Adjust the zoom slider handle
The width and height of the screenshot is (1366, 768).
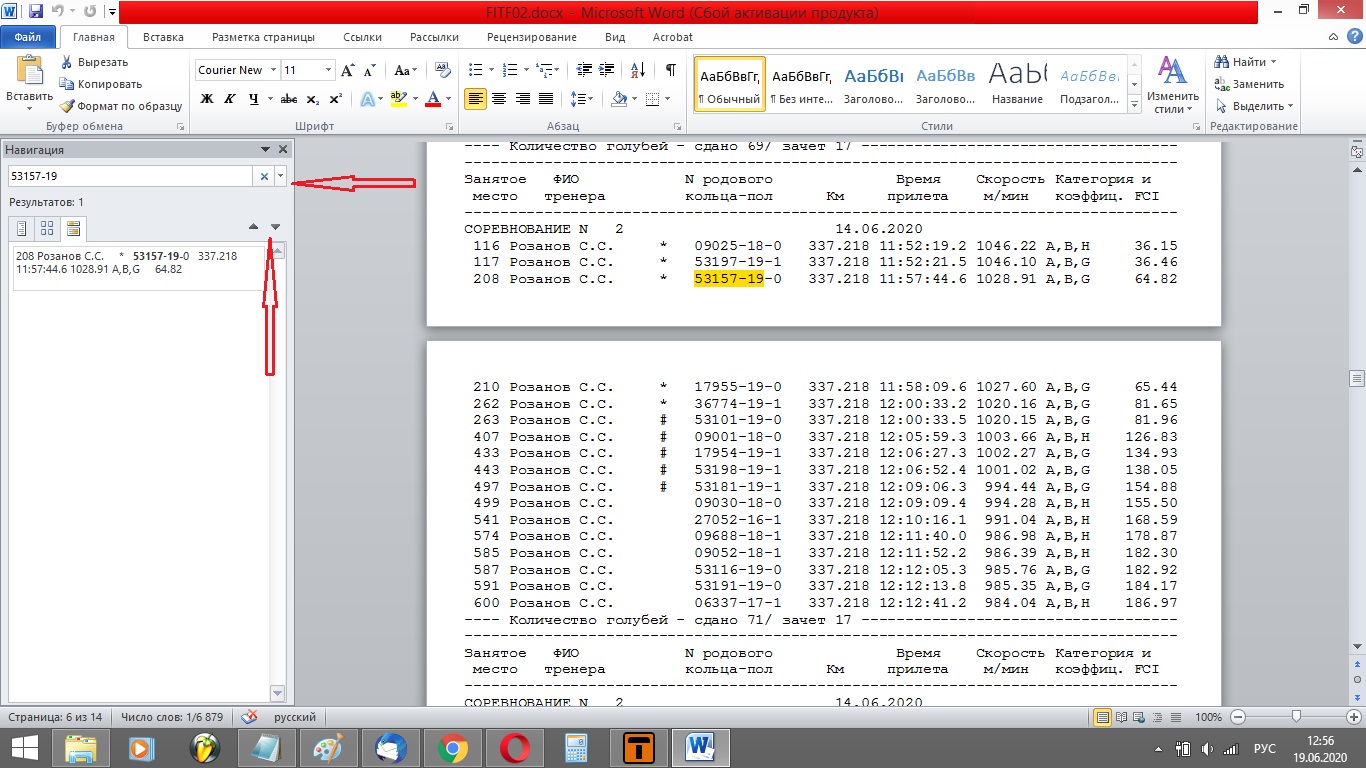click(x=1296, y=716)
